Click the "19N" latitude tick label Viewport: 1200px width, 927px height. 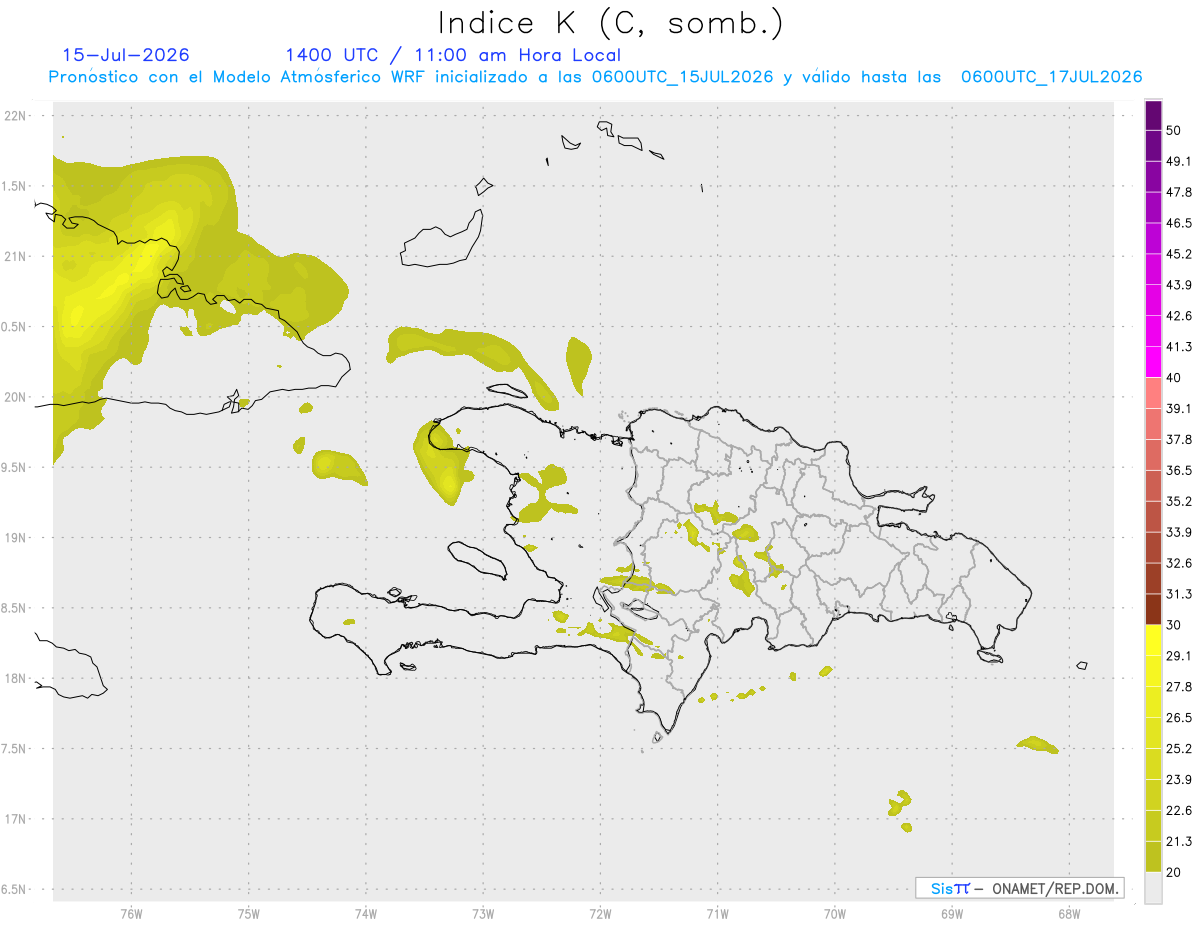pyautogui.click(x=16, y=538)
